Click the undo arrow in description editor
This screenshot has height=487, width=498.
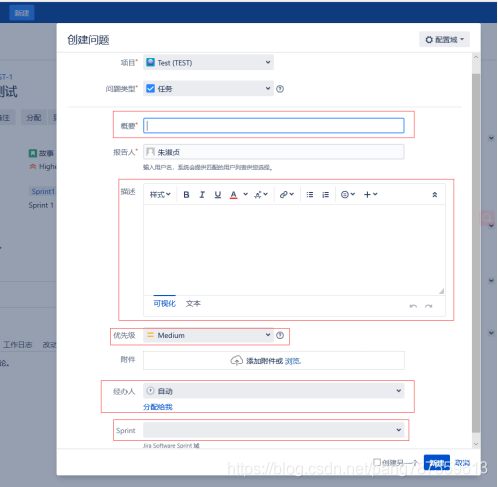click(413, 306)
